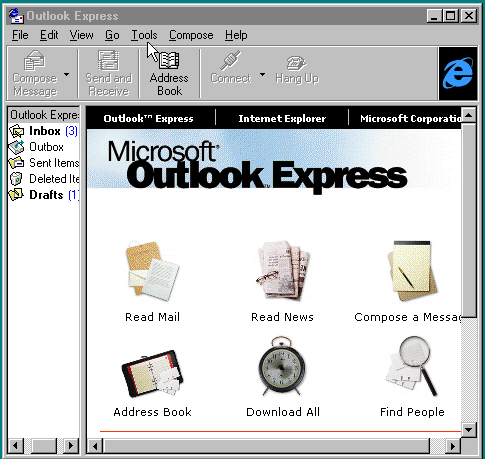Open the Help menu
Screen dimensions: 485x459
(x=236, y=35)
